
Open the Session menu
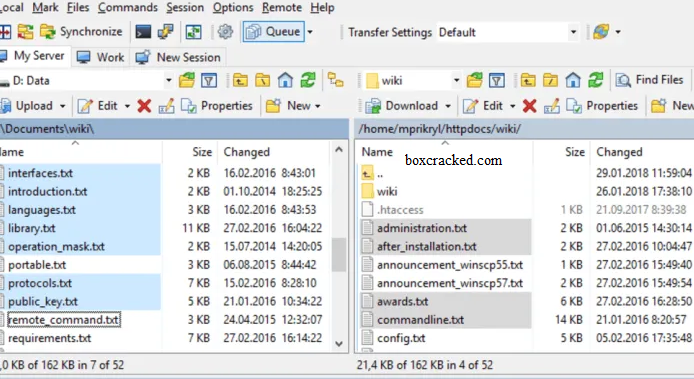click(x=185, y=8)
